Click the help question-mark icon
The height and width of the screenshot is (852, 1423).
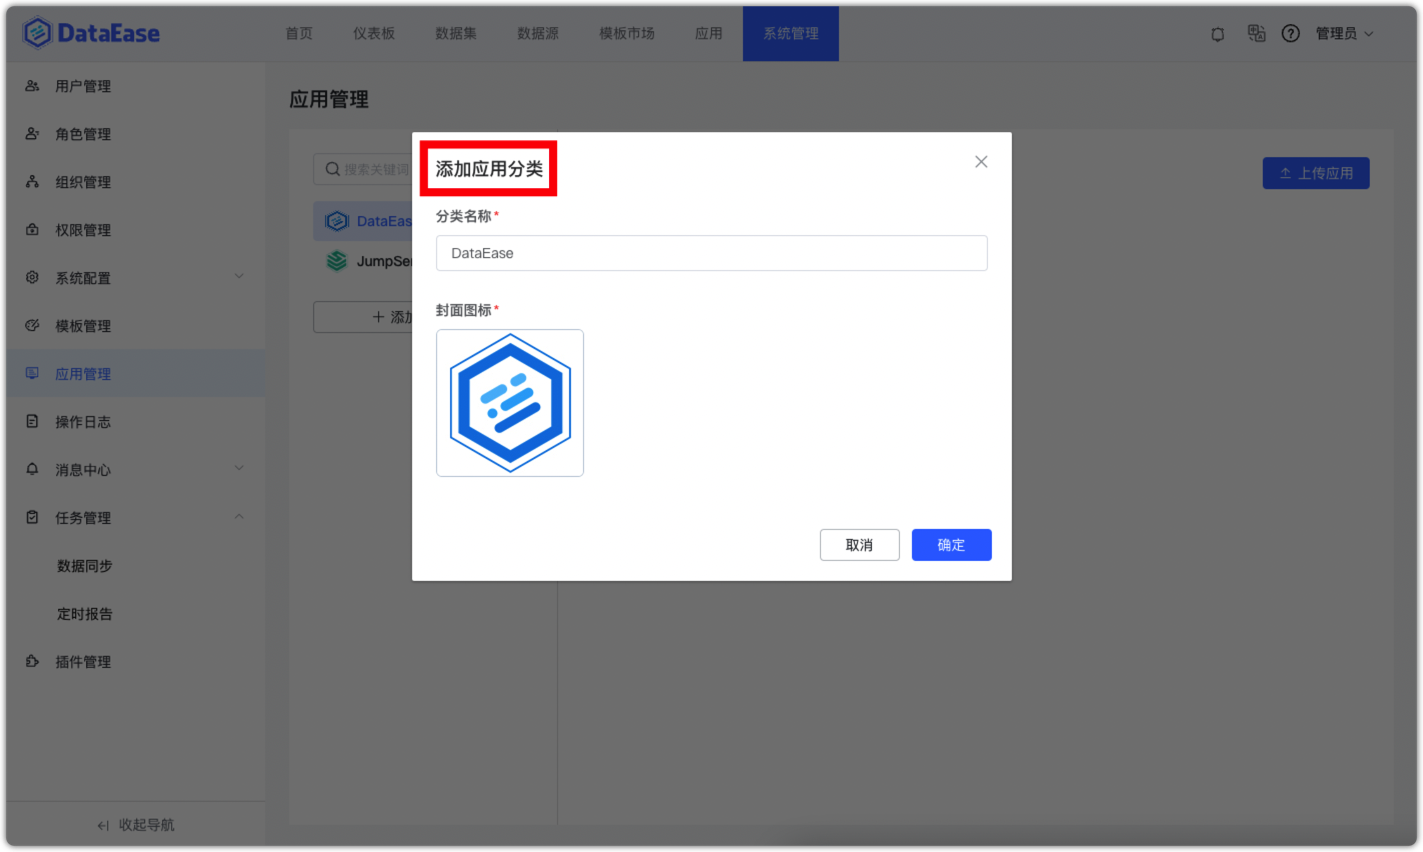1290,33
